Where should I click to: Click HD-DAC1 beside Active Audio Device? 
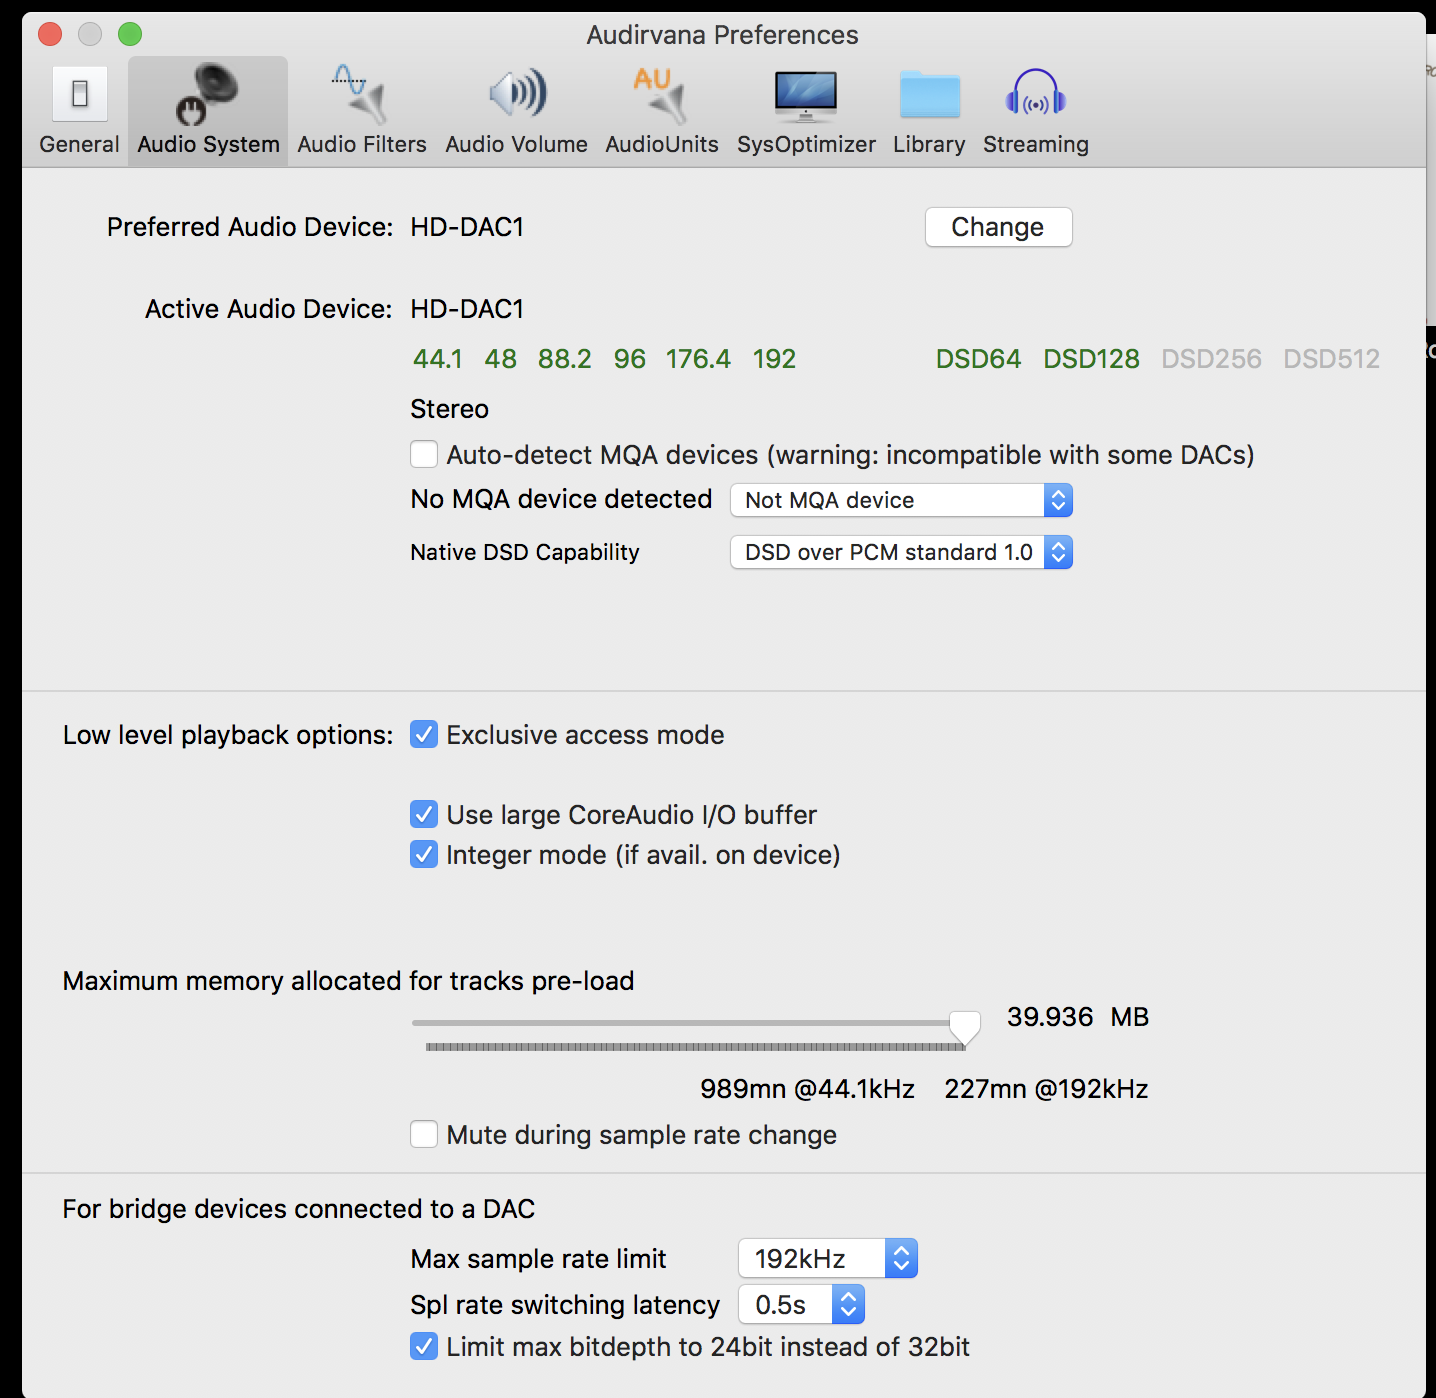pos(468,309)
